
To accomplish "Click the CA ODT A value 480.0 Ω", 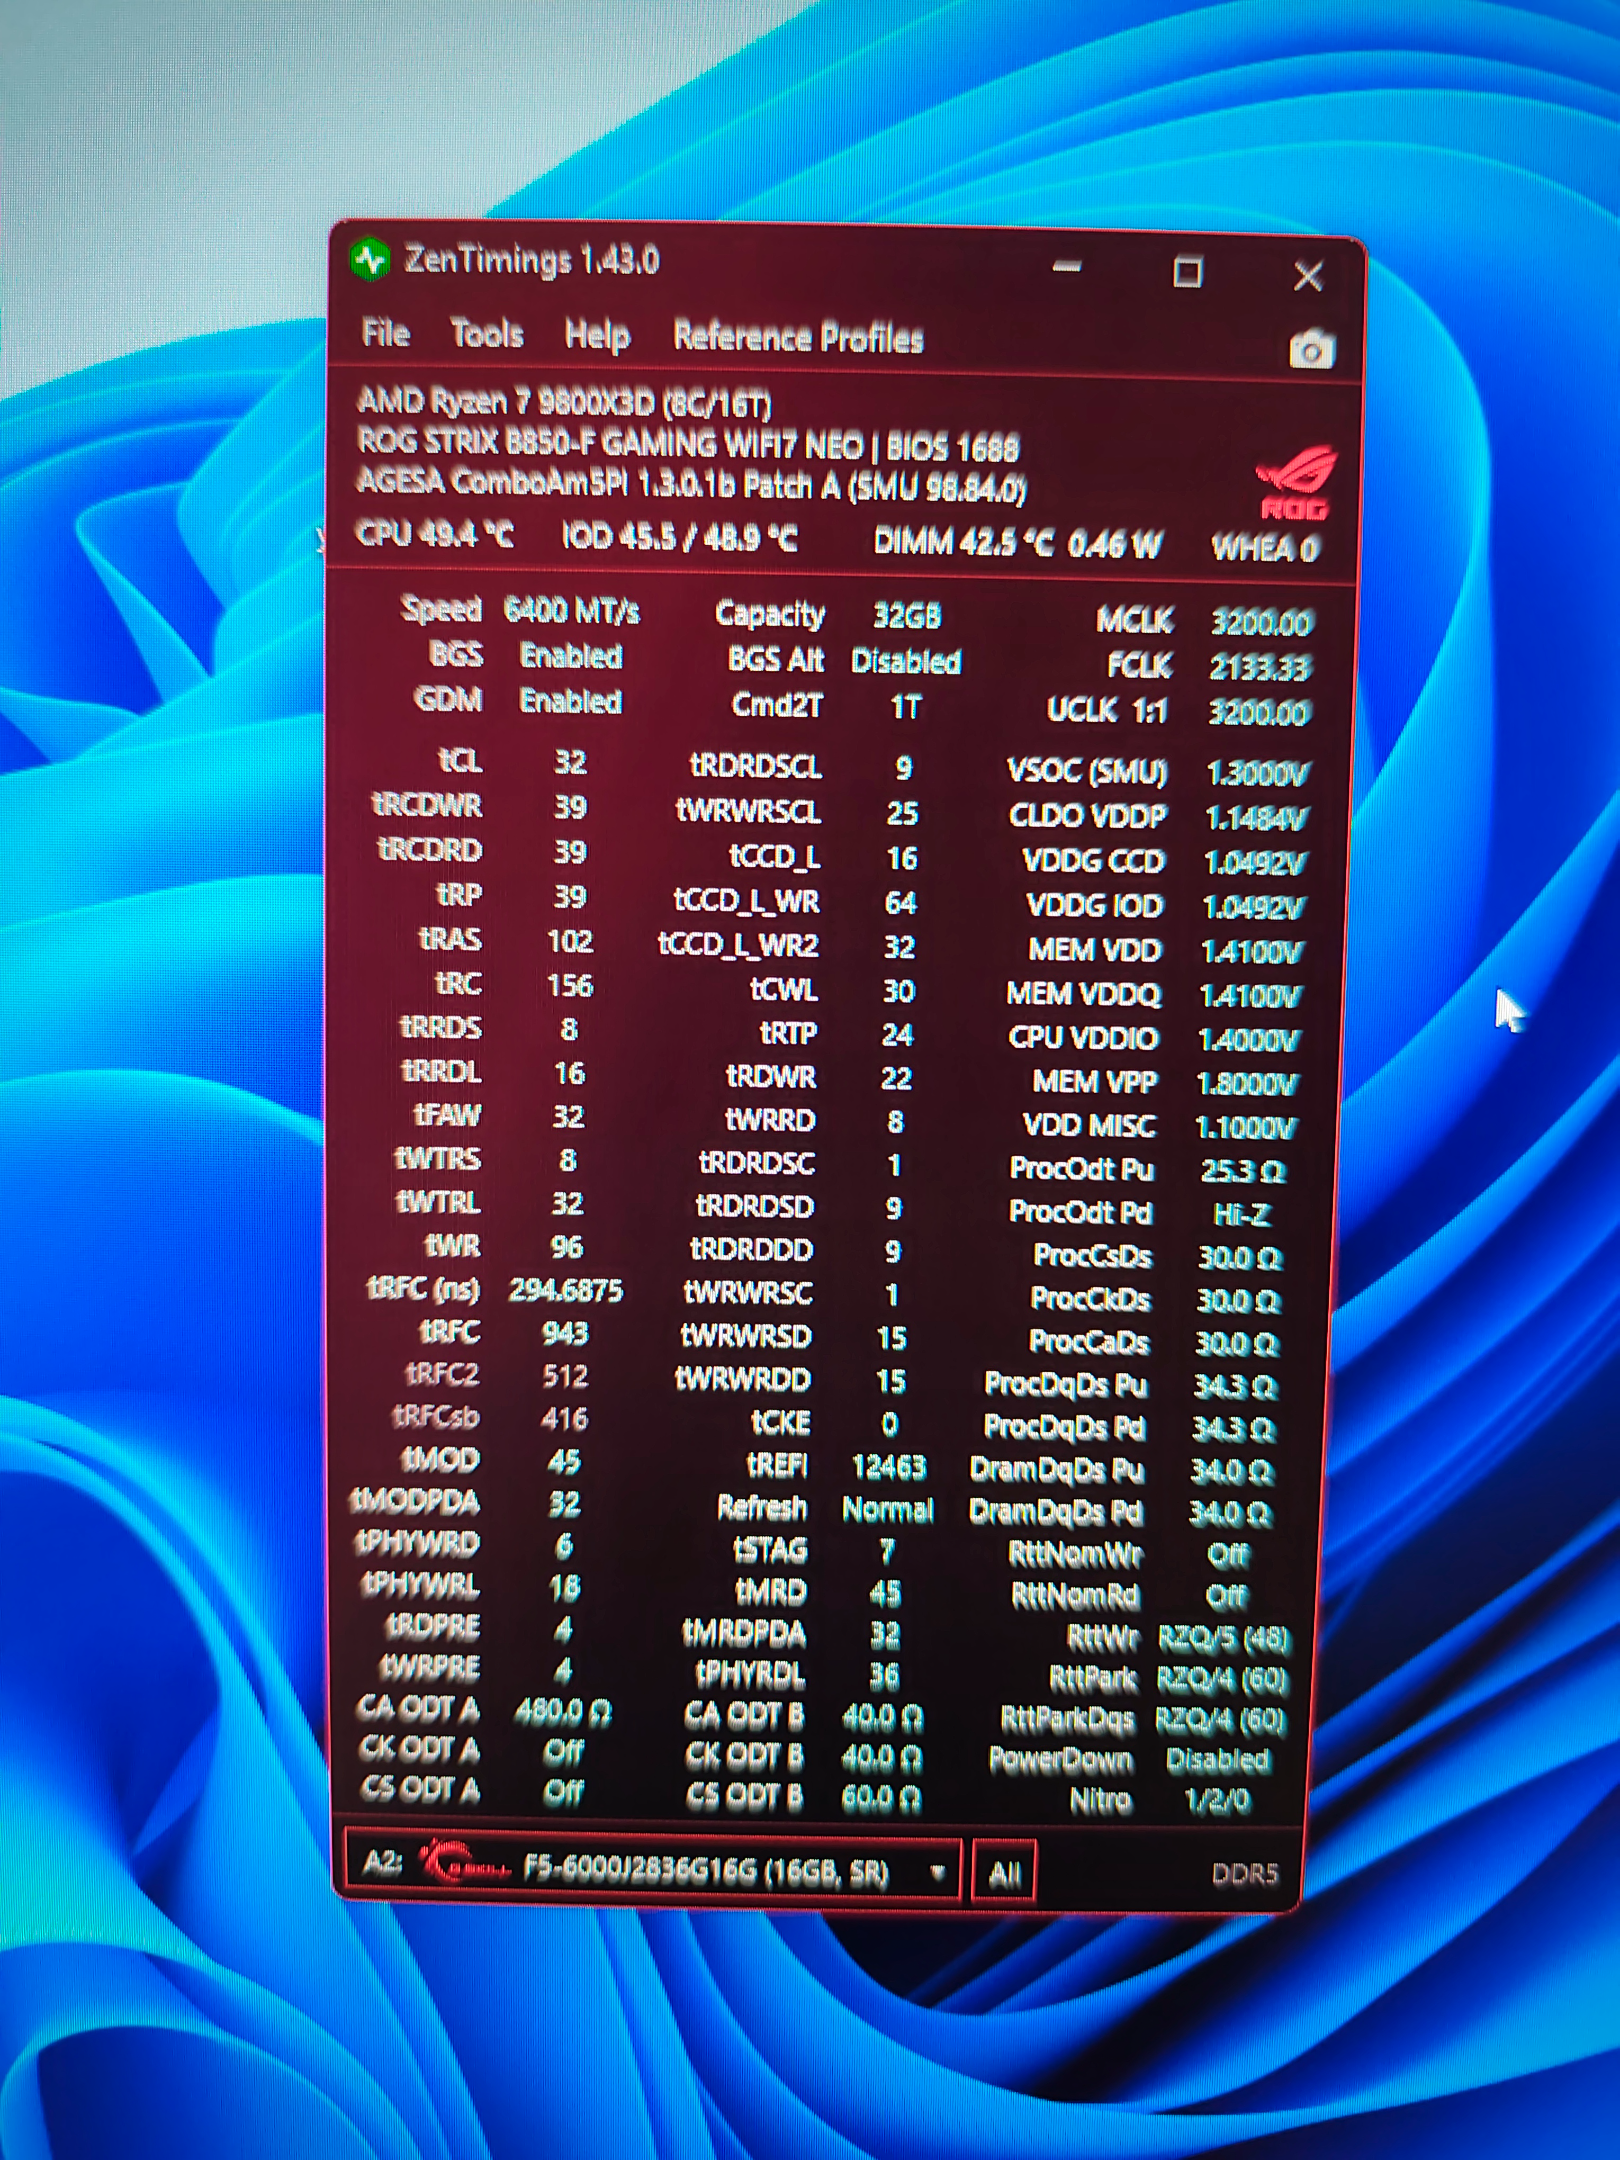I will point(562,1712).
